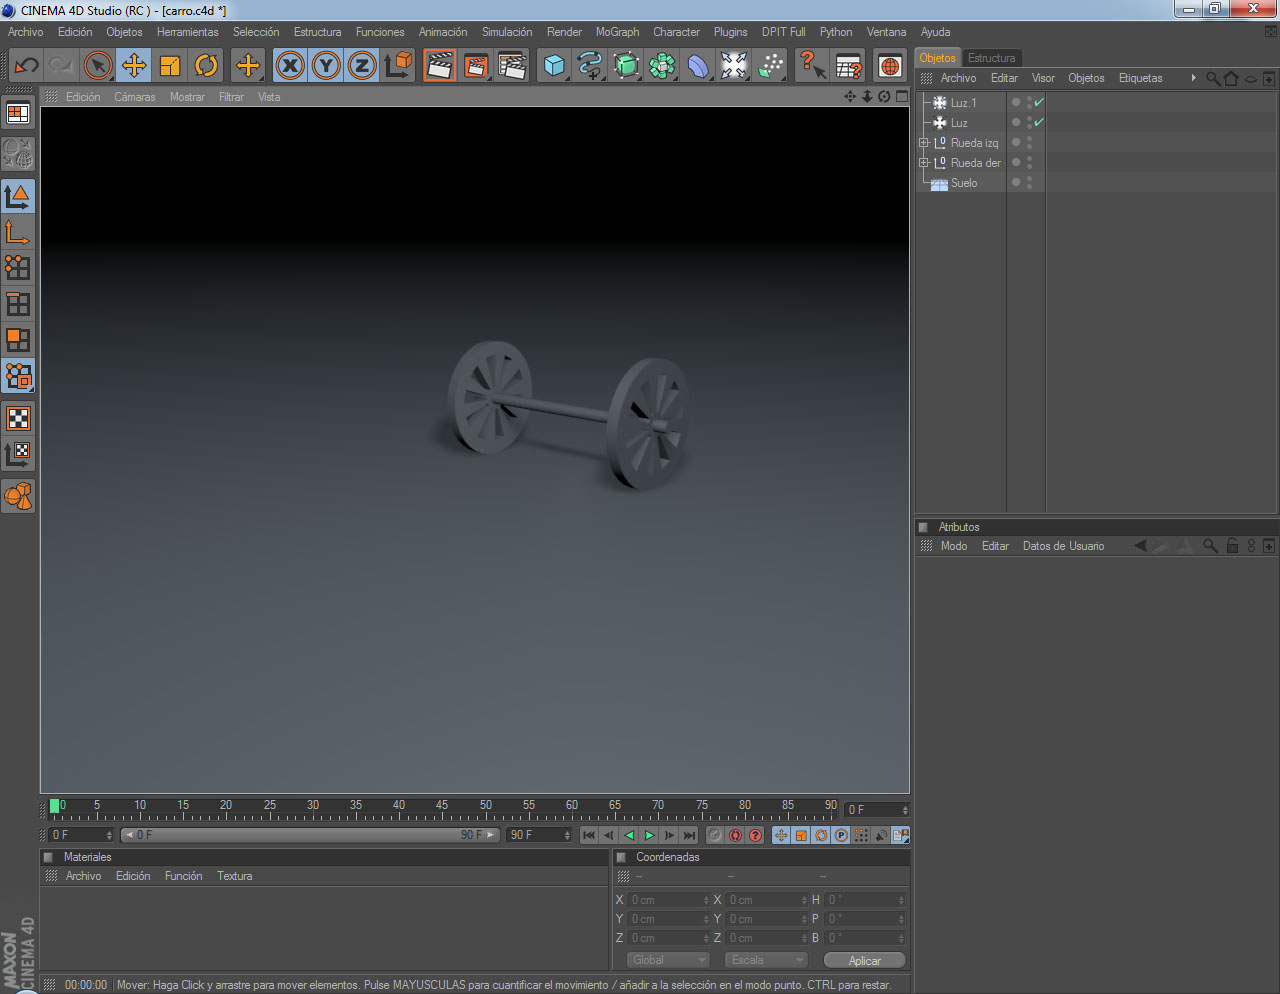Toggle automatic keyframing red button
The width and height of the screenshot is (1280, 994).
tap(735, 835)
